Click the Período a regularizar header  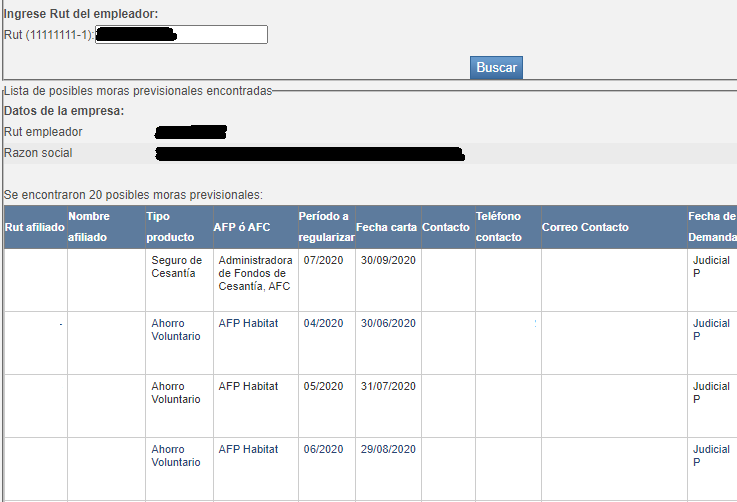pos(324,227)
